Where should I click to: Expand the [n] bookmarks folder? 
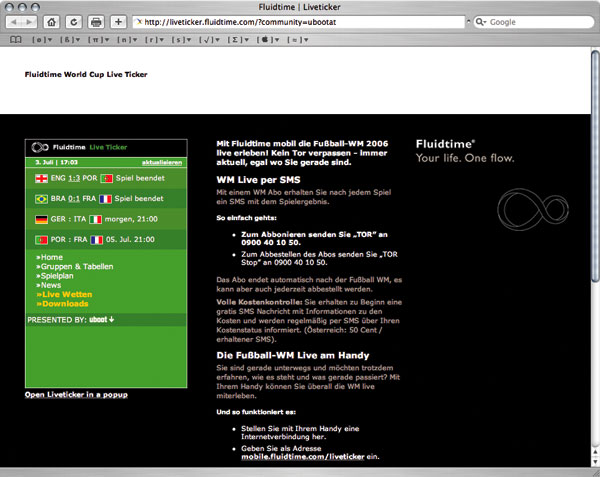[127, 40]
